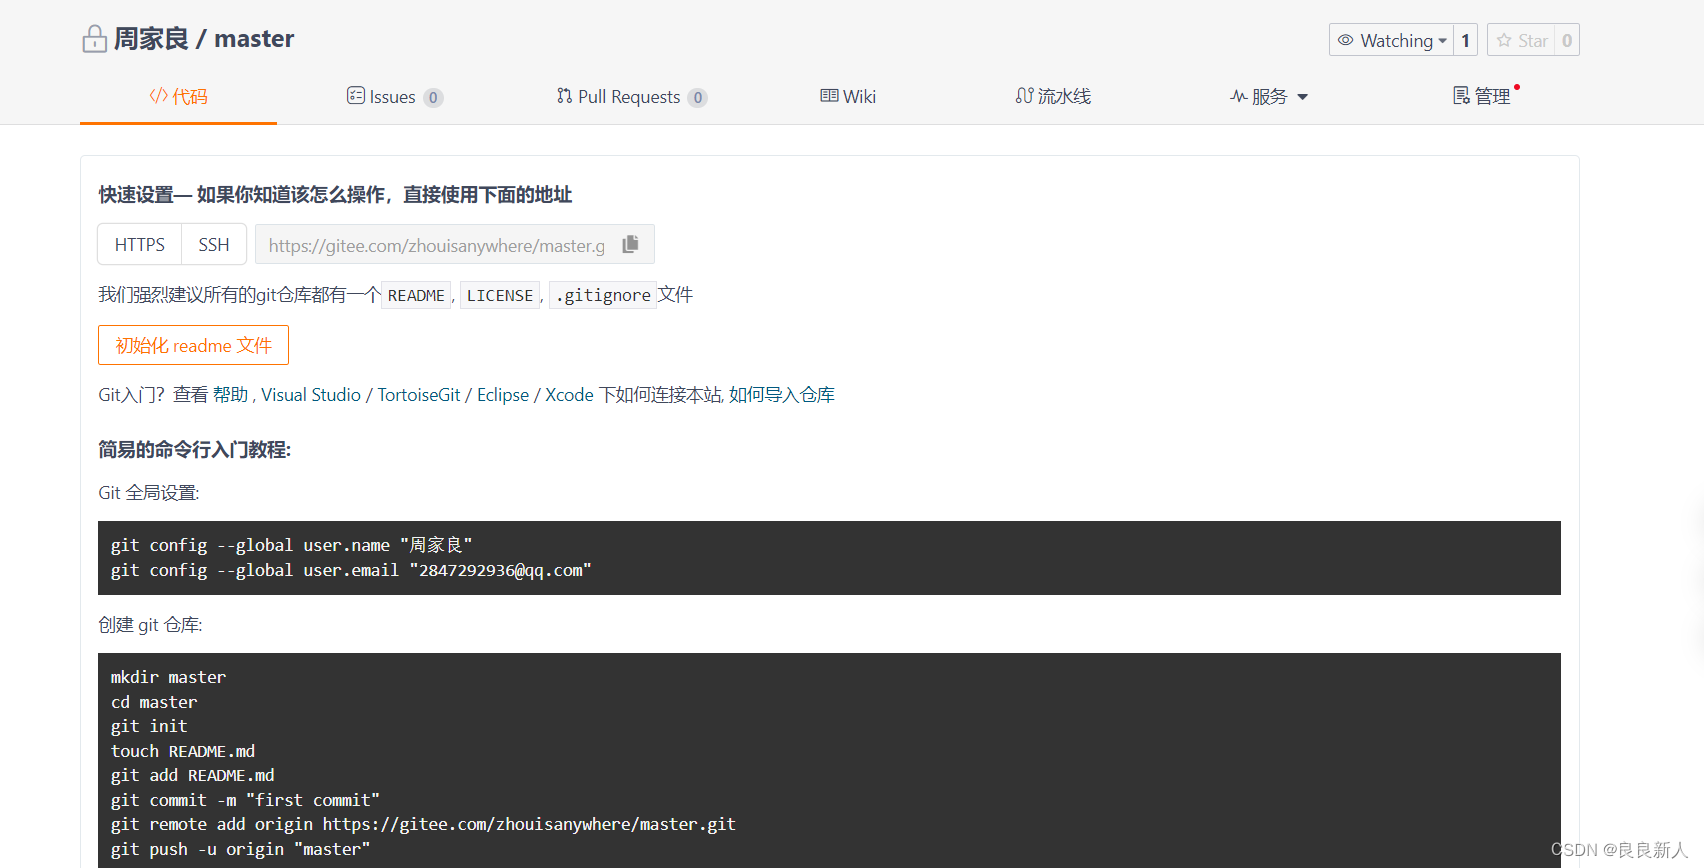Click the LICENSE tag label

(500, 295)
